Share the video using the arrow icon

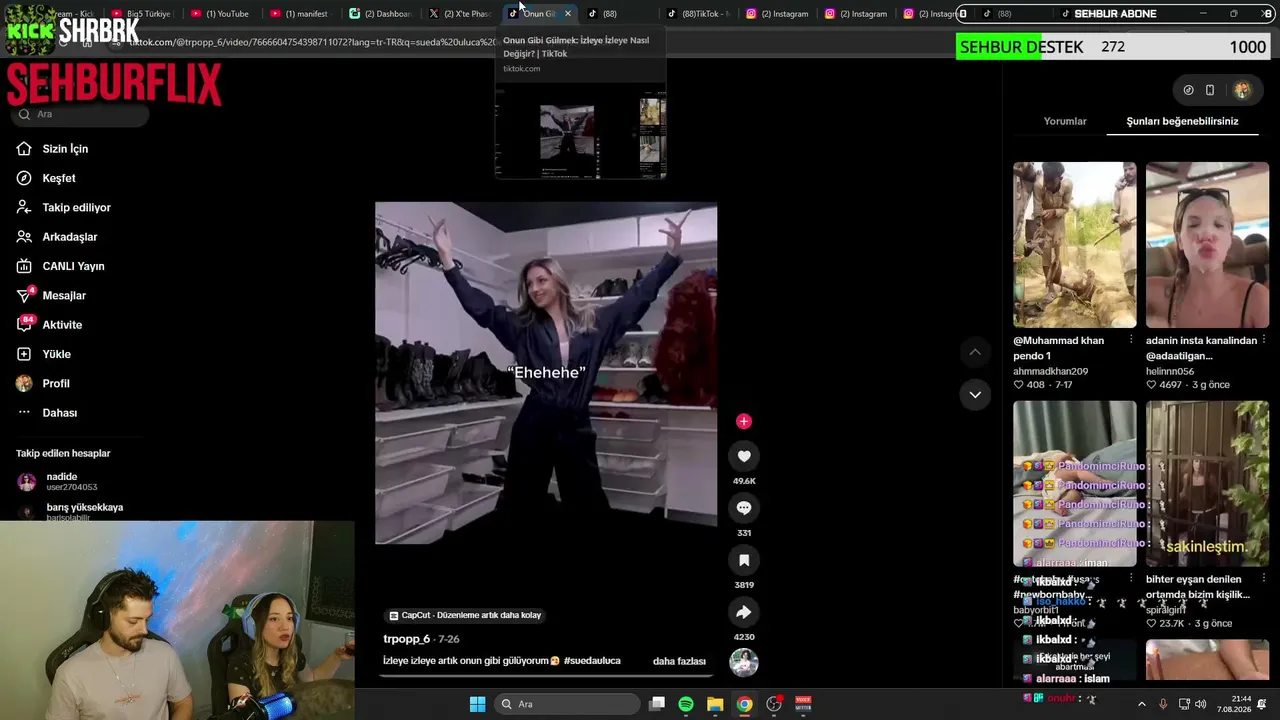[x=744, y=612]
